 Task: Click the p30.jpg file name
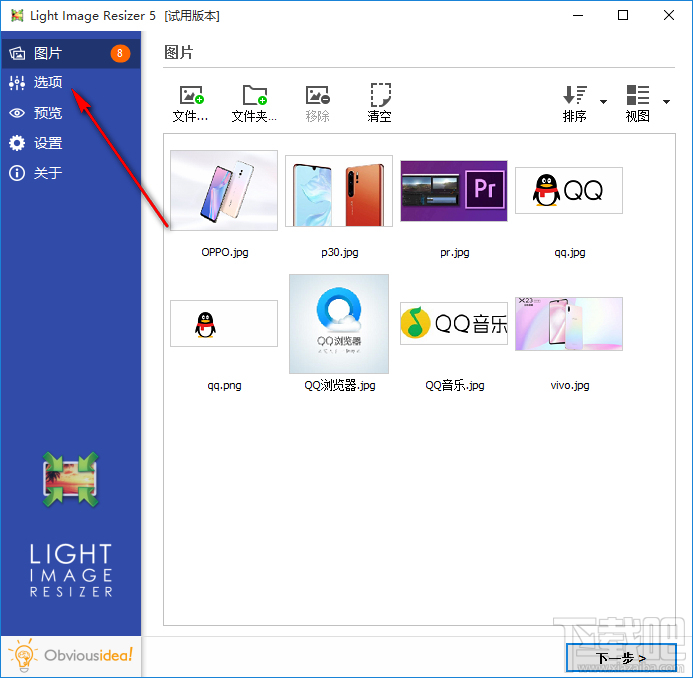point(339,252)
